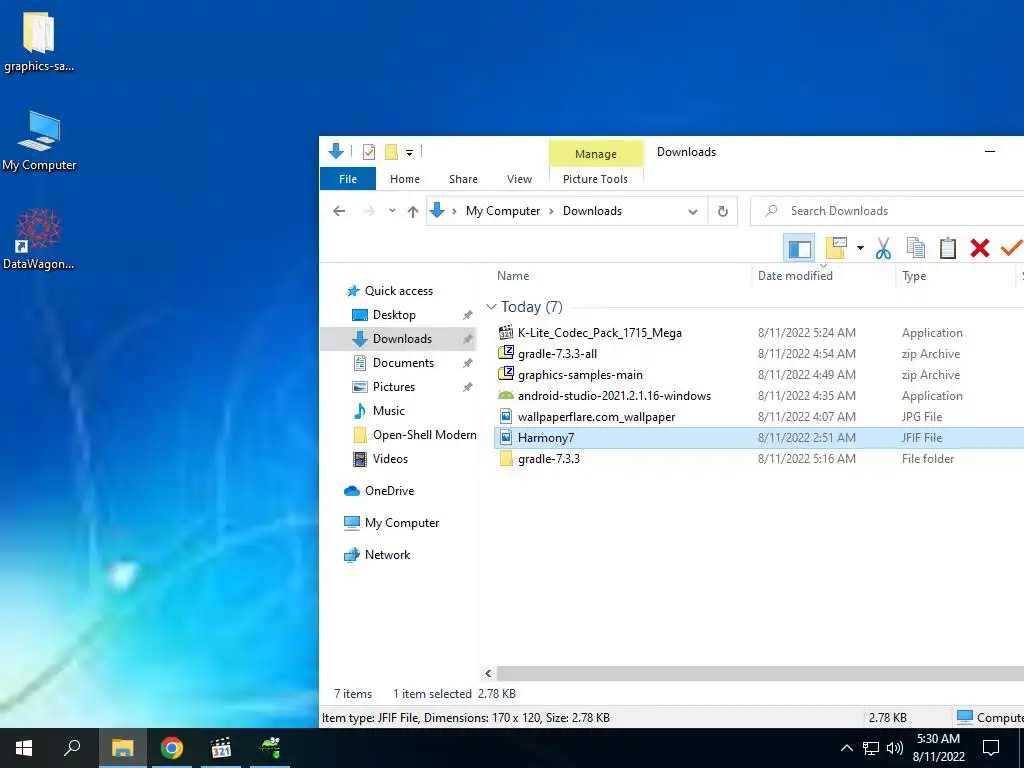
Task: Open the dropdown arrow beside new folder icon
Action: (x=860, y=248)
